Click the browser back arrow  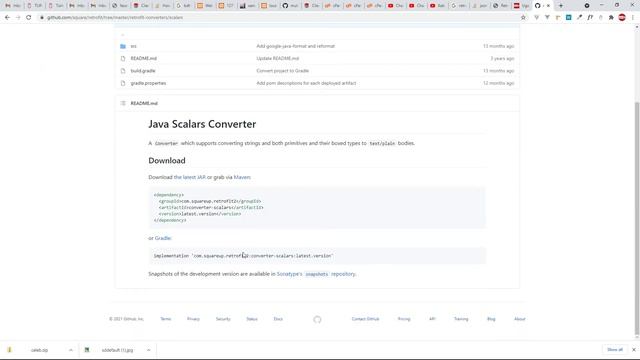pos(7,18)
